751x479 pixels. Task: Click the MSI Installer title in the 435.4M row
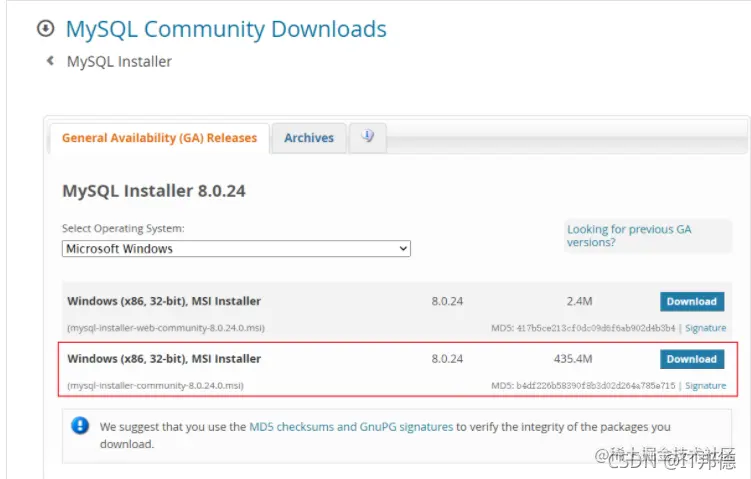point(164,359)
